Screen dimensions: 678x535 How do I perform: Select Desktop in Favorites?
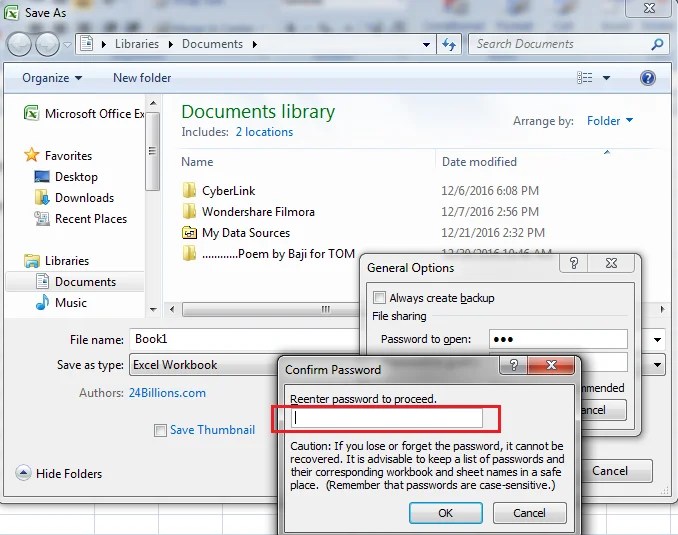point(66,177)
